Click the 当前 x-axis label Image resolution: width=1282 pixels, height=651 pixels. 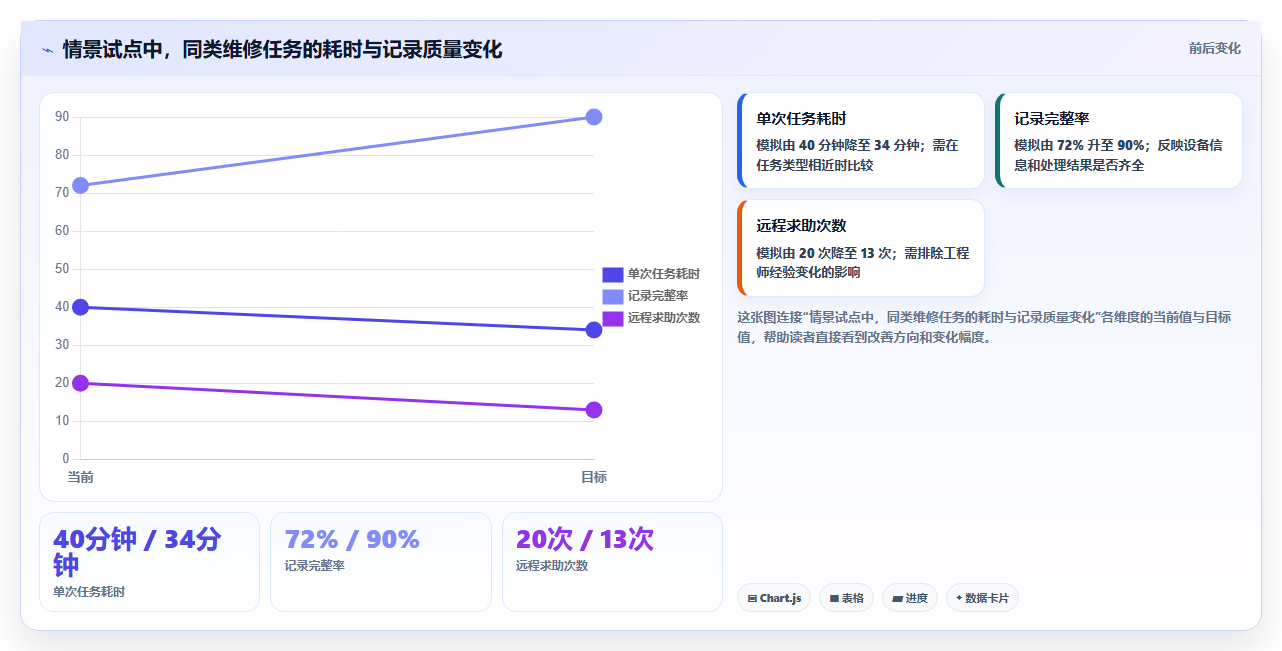click(80, 477)
